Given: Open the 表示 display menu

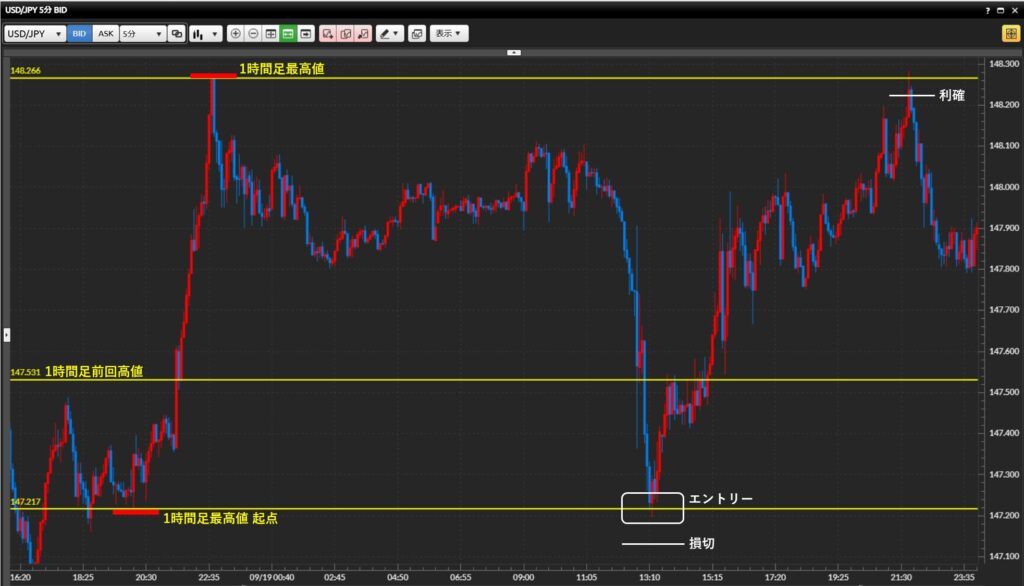Looking at the screenshot, I should pos(449,33).
